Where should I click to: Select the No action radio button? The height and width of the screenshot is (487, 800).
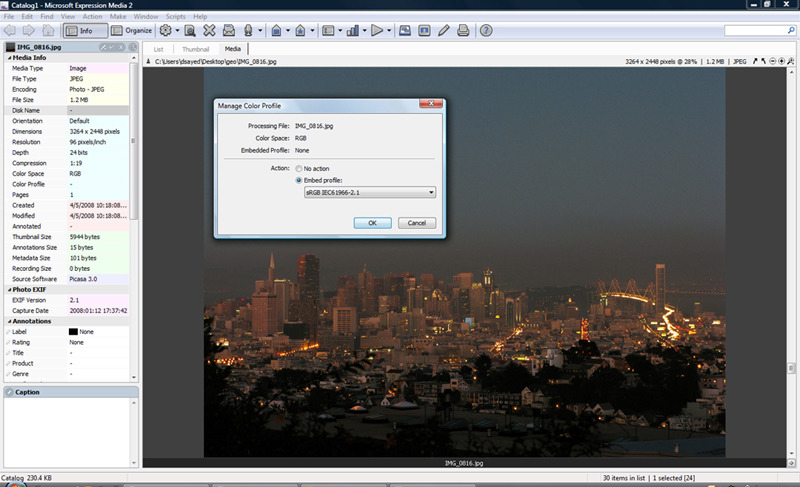tap(299, 168)
